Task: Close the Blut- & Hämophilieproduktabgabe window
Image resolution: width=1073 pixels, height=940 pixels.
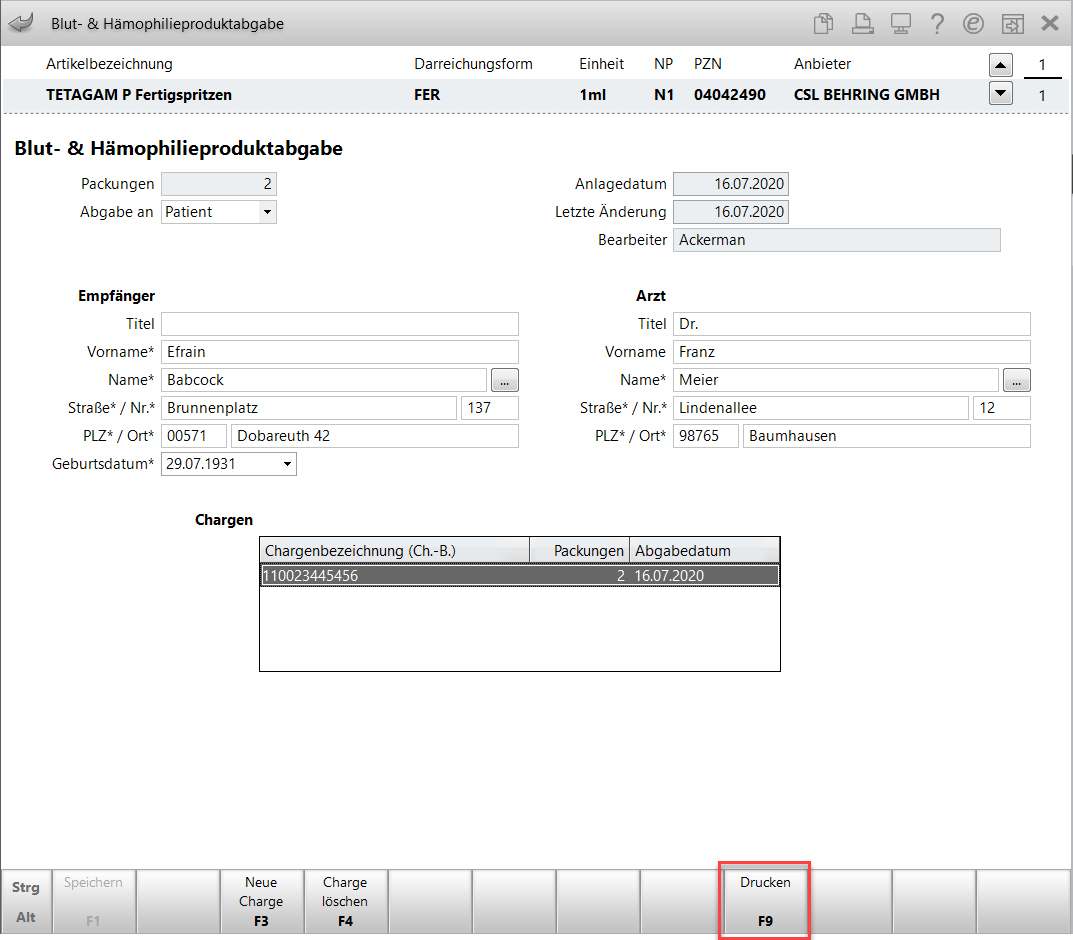Action: click(1050, 23)
